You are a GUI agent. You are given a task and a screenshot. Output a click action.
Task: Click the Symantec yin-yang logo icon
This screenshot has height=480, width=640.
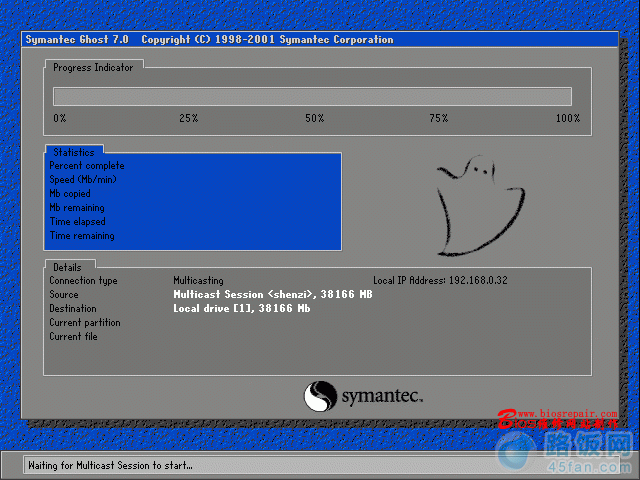pos(320,396)
